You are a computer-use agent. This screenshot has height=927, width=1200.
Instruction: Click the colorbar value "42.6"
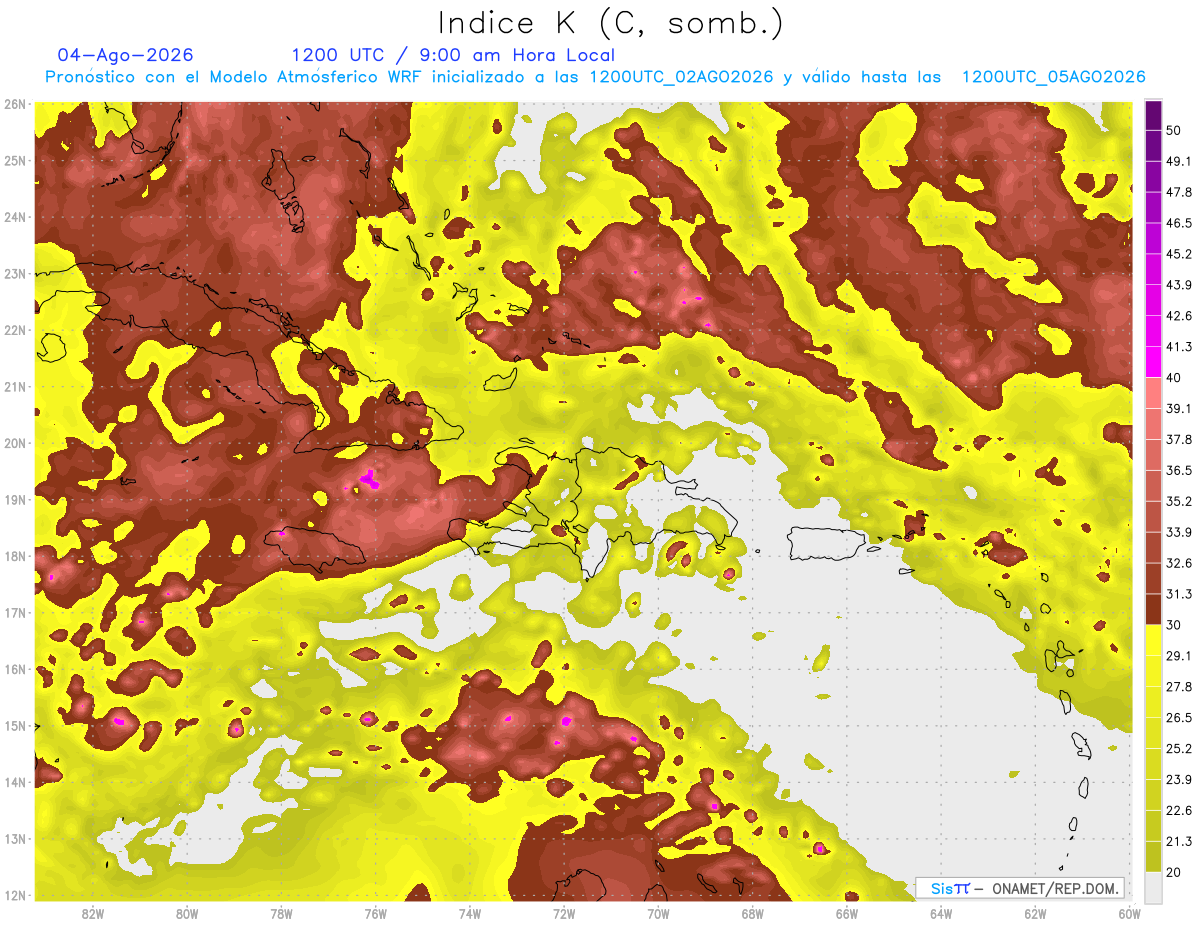tap(1179, 315)
